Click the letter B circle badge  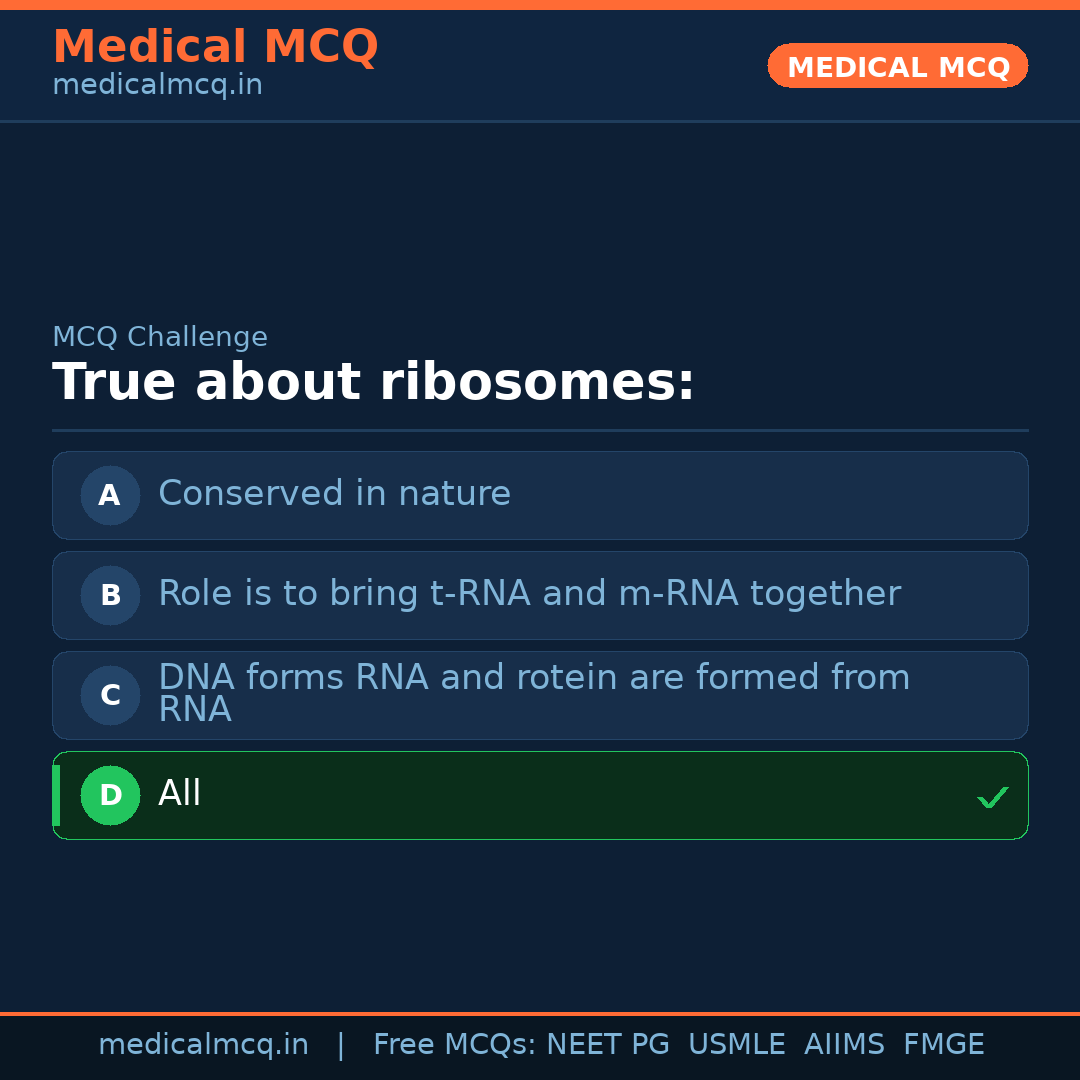point(110,595)
